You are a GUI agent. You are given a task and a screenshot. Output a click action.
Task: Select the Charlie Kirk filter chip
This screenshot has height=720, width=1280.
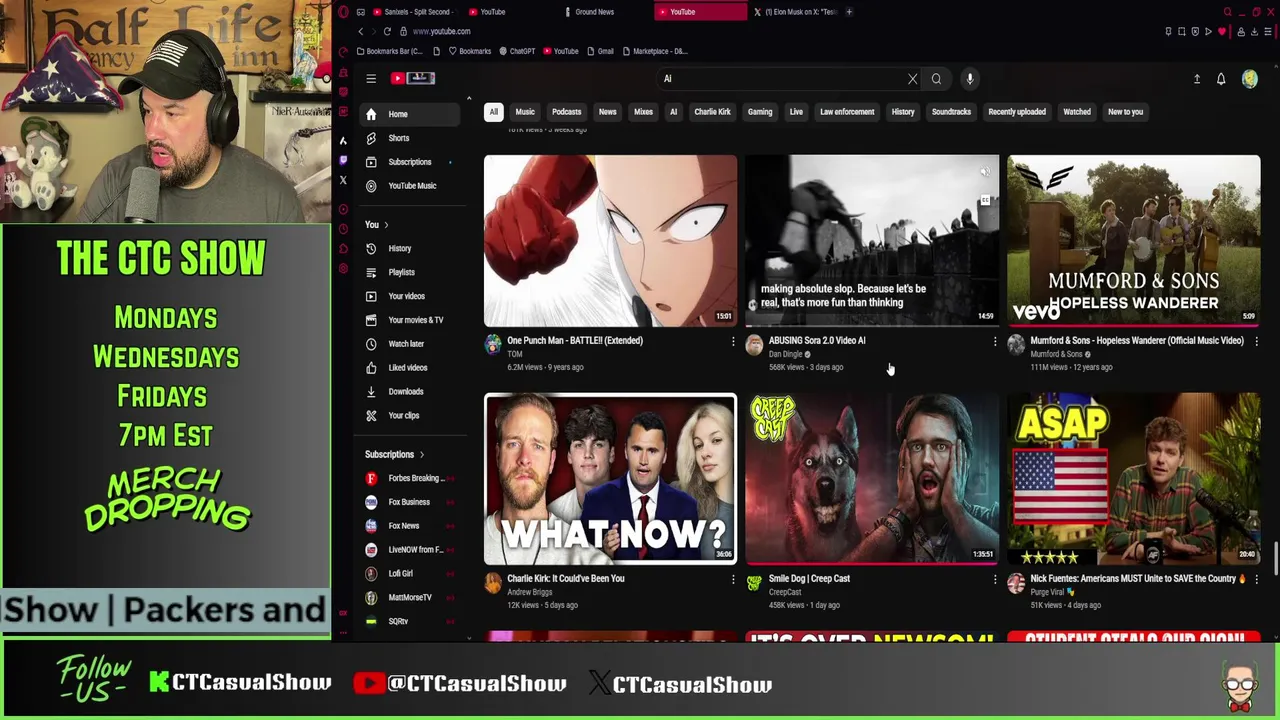712,112
